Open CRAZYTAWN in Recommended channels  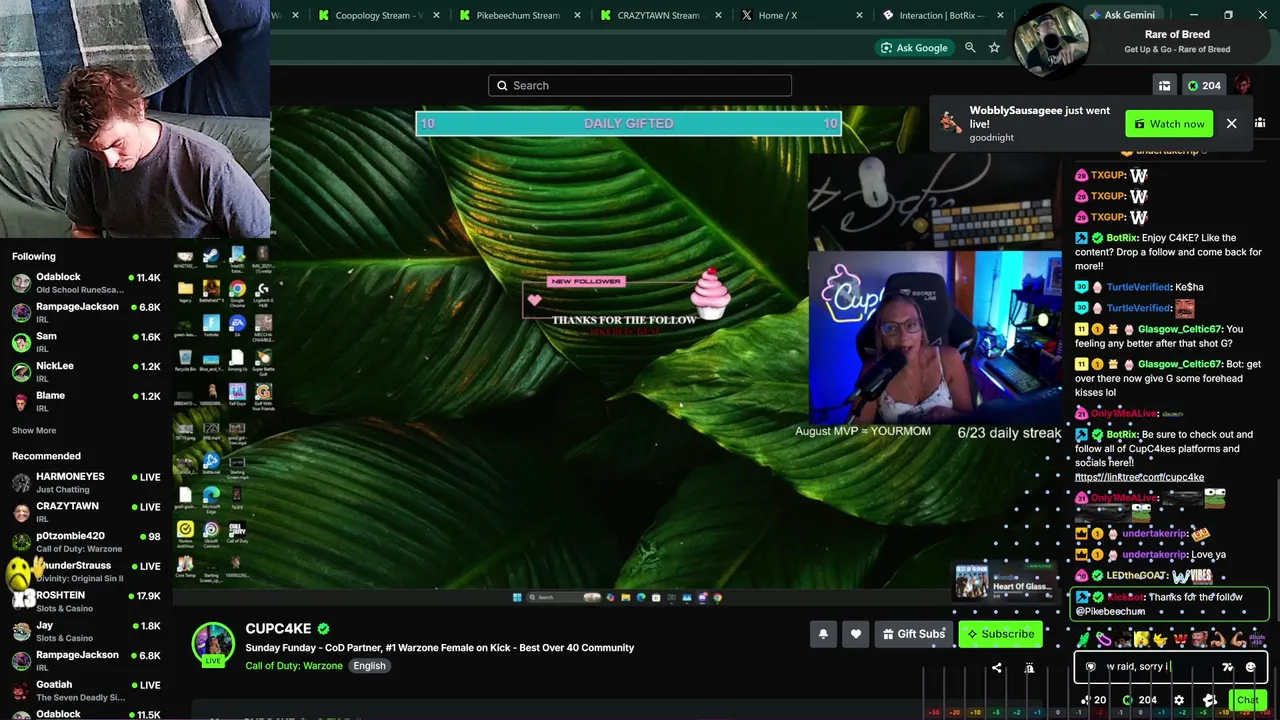[86, 513]
